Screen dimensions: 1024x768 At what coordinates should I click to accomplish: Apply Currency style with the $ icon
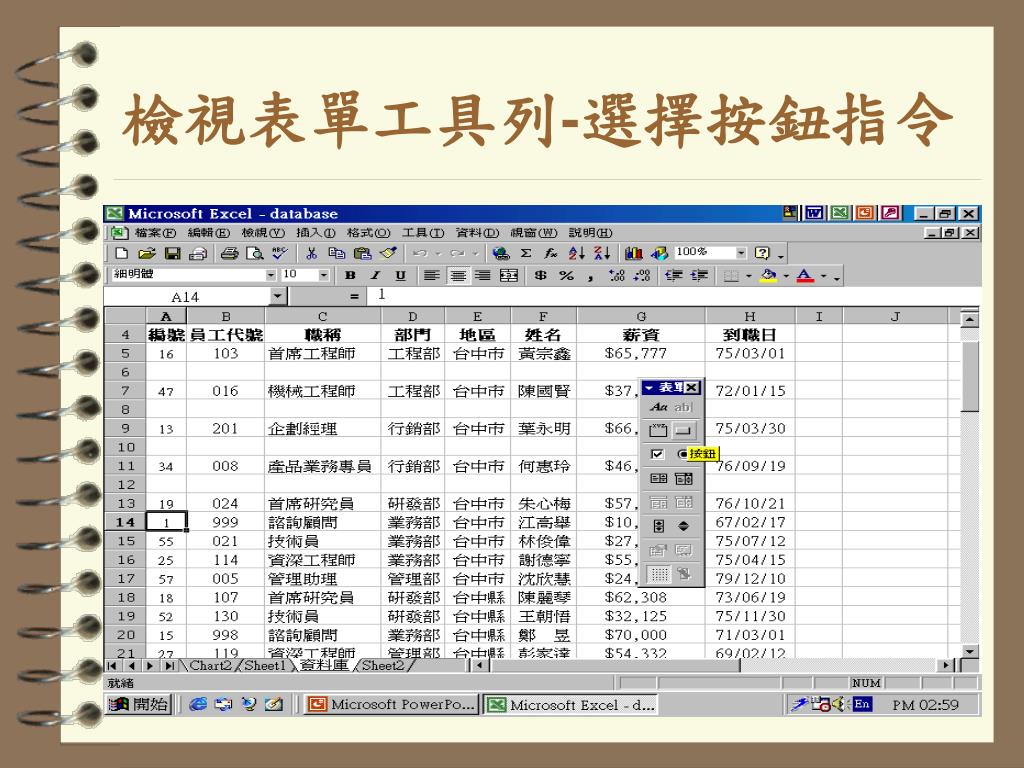[540, 276]
